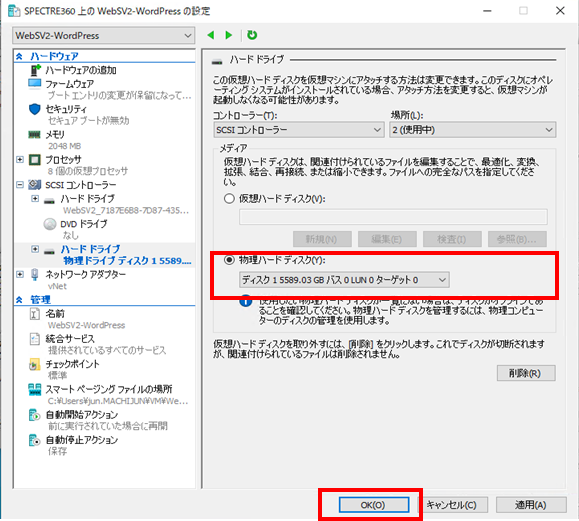579x521 pixels.
Task: Select the 物理ハード ディスク radio button
Action: click(229, 260)
